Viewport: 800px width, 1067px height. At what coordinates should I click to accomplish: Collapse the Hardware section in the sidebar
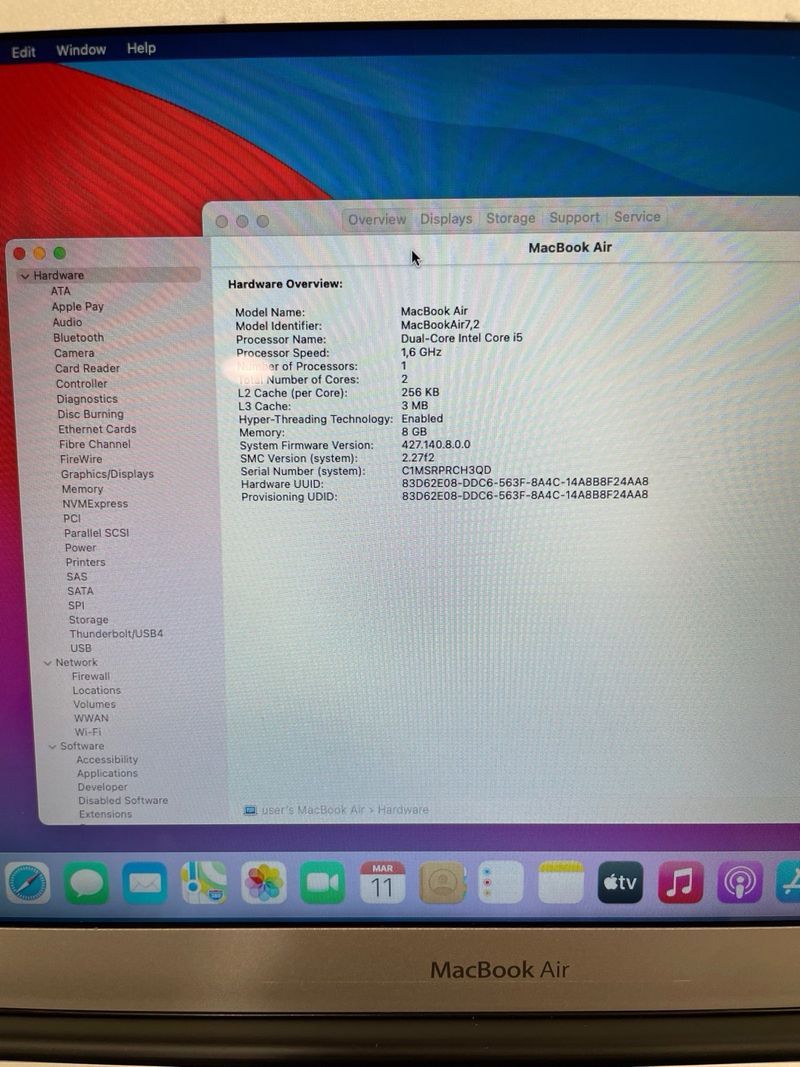(25, 276)
